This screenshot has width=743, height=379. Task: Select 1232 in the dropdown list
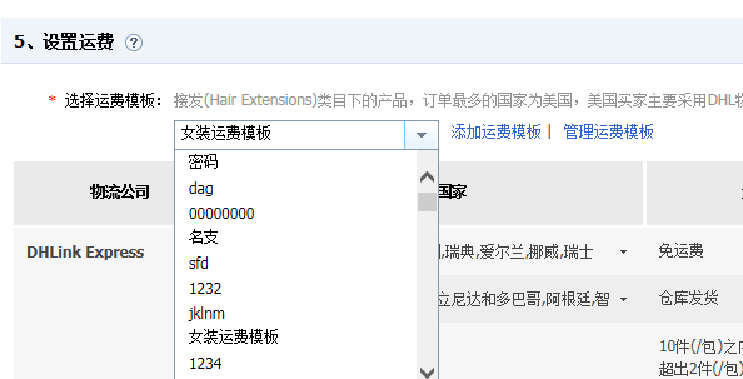point(205,289)
